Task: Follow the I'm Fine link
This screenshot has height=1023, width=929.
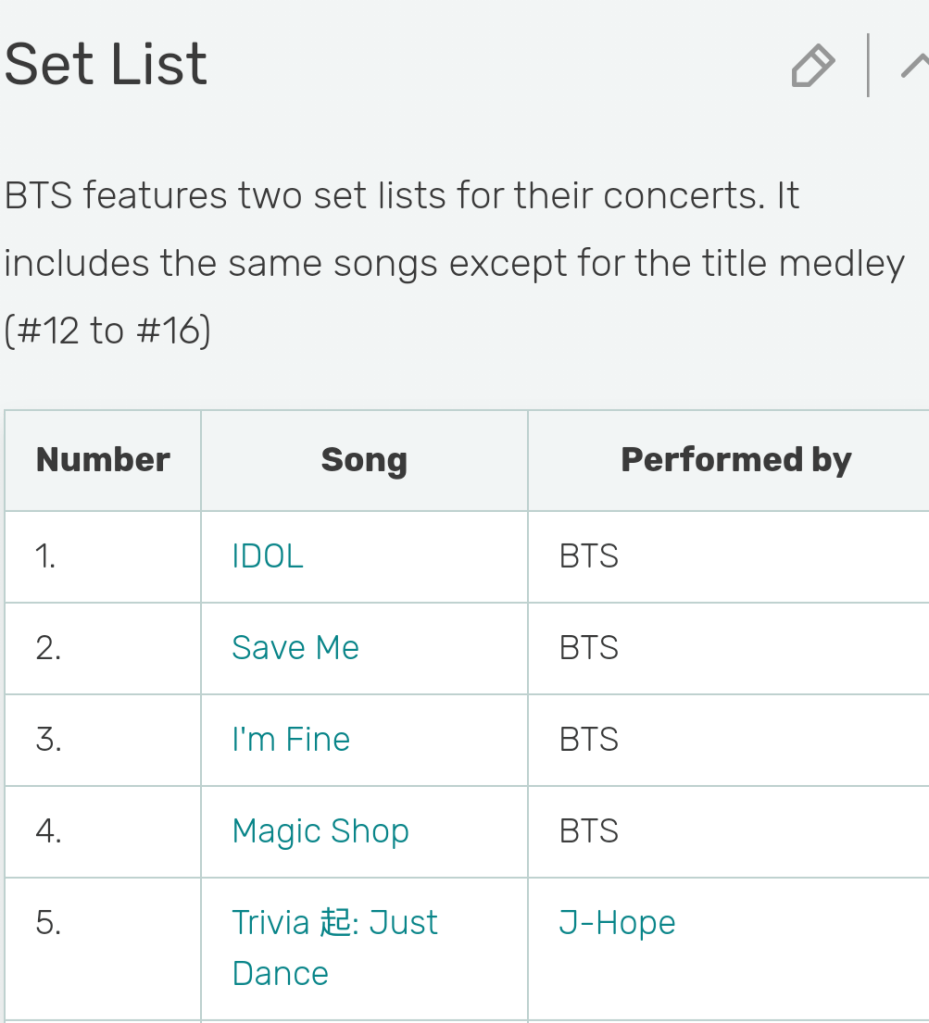Action: 290,740
